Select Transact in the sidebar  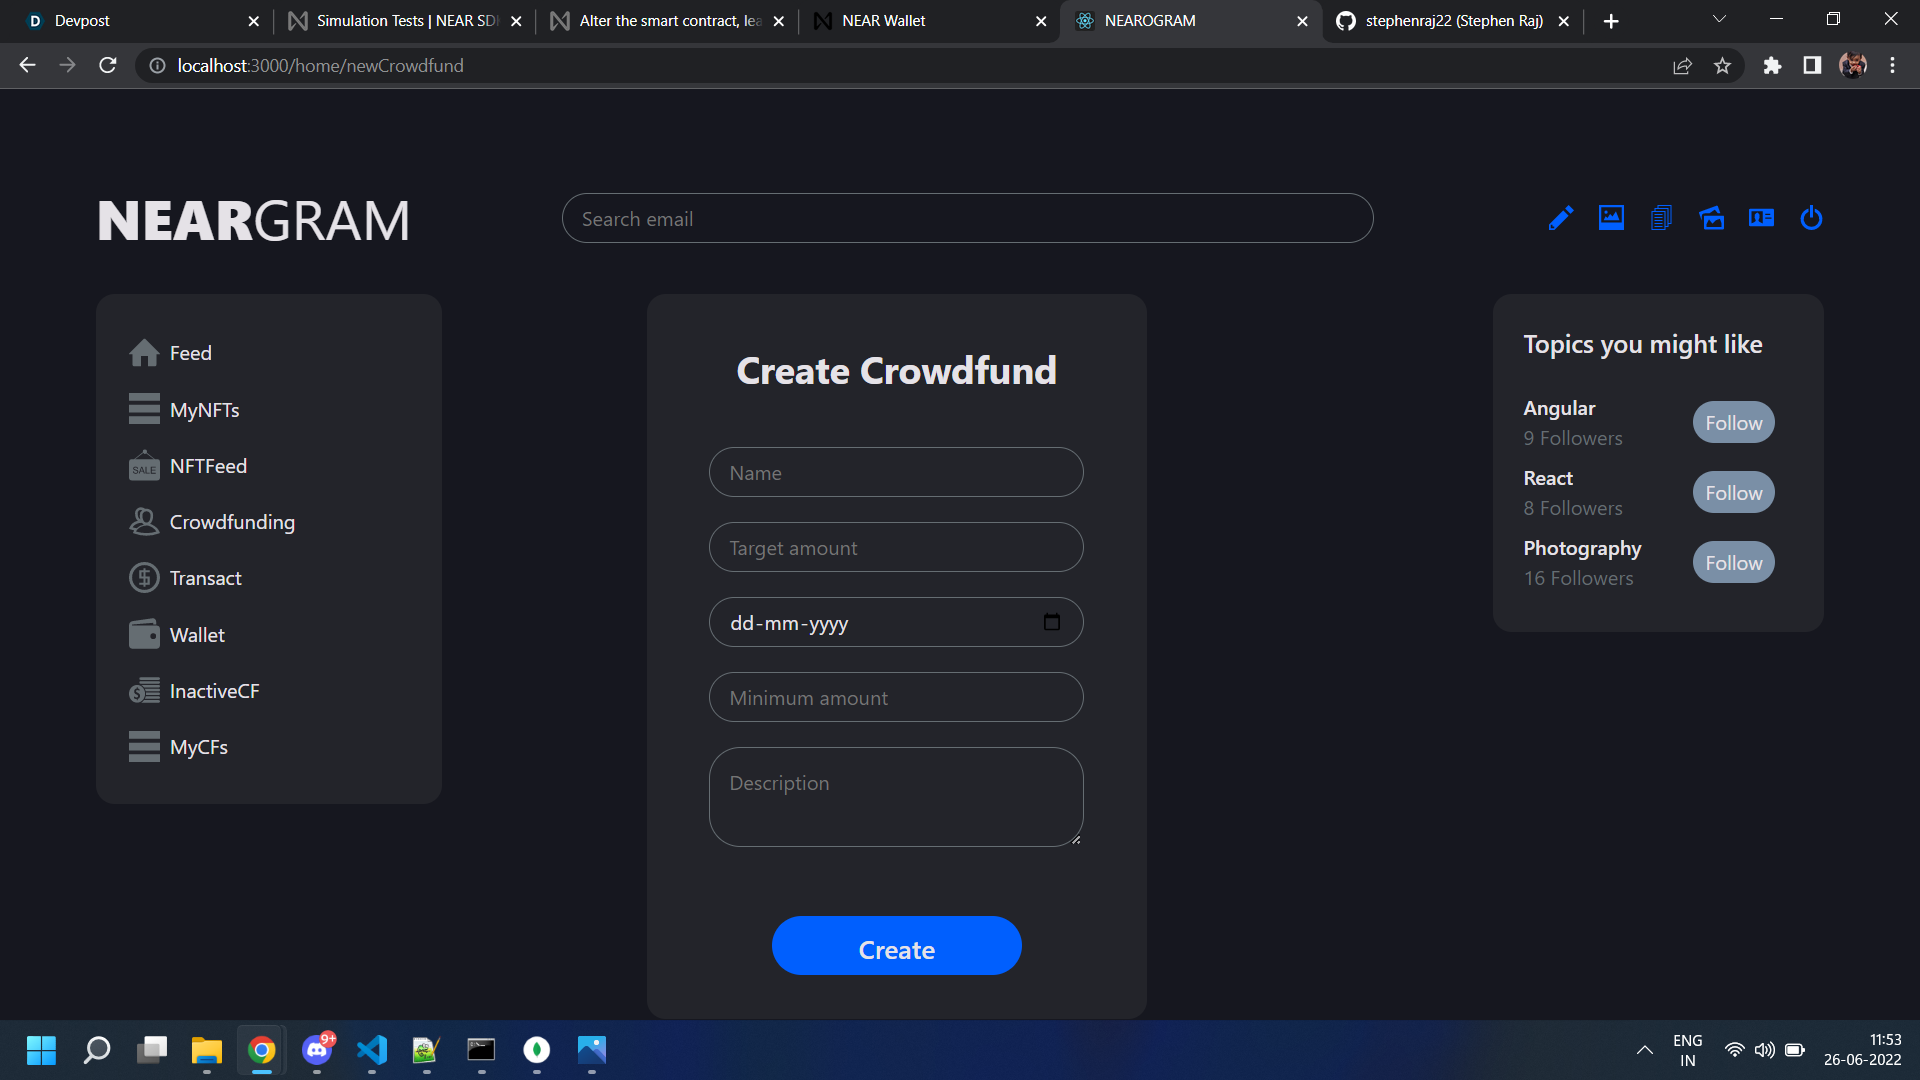(x=205, y=578)
